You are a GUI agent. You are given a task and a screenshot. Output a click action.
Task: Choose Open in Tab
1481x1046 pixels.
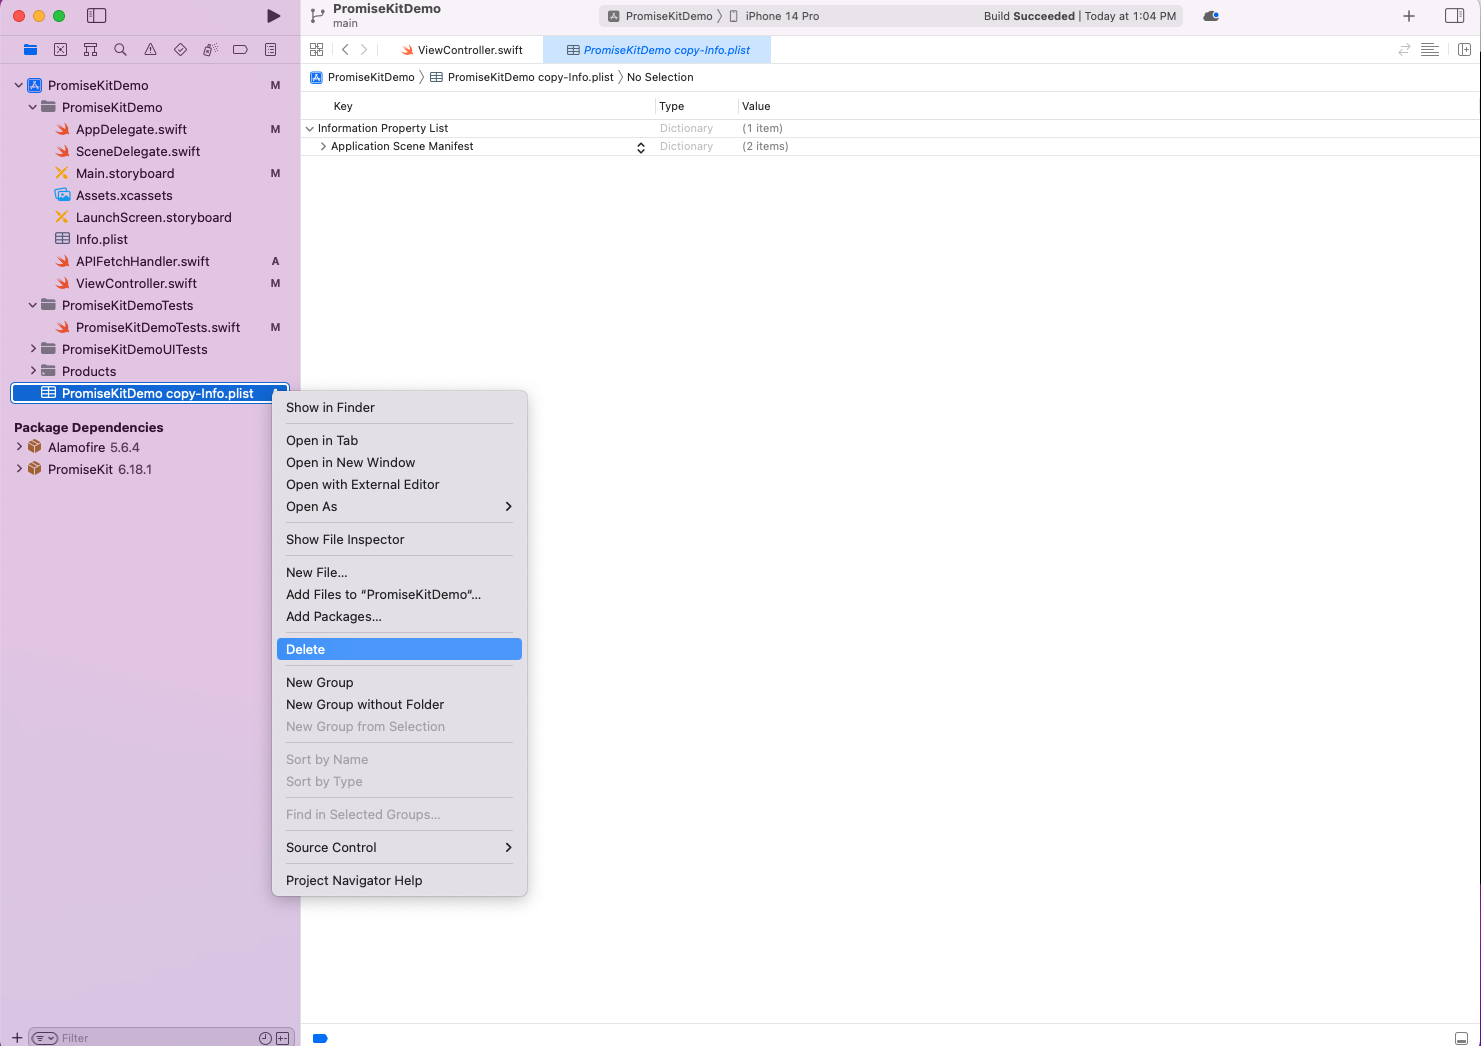[399, 440]
